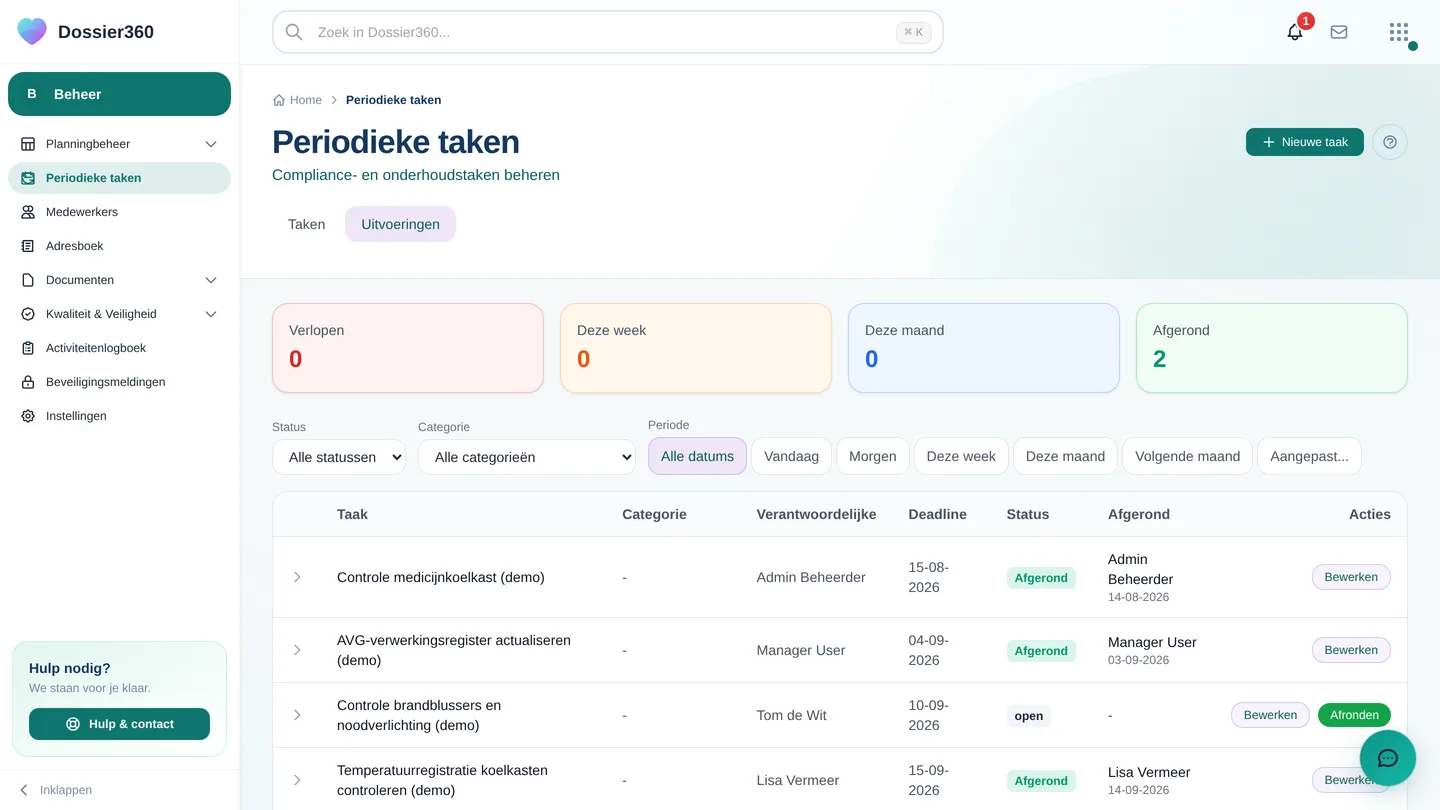Click Afronden for the brandblussers task
Image resolution: width=1440 pixels, height=810 pixels.
coord(1354,715)
